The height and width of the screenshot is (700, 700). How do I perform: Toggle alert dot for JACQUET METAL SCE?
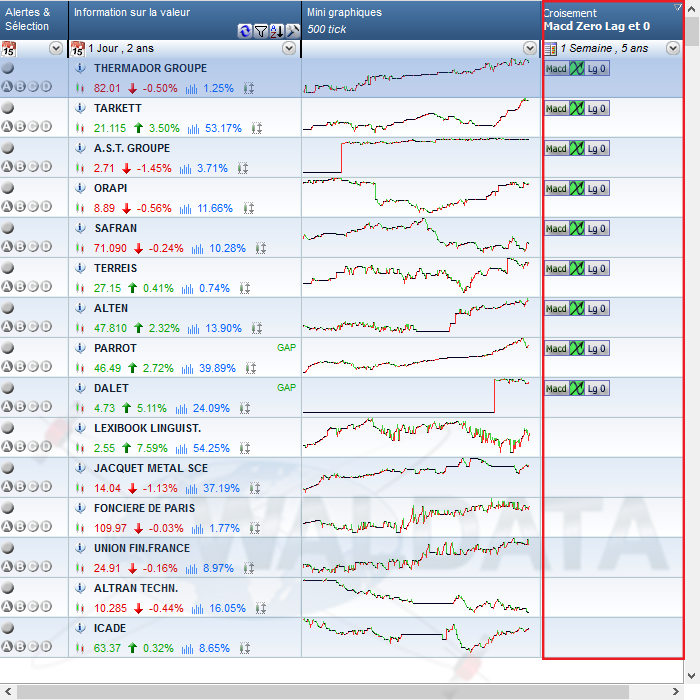click(8, 468)
